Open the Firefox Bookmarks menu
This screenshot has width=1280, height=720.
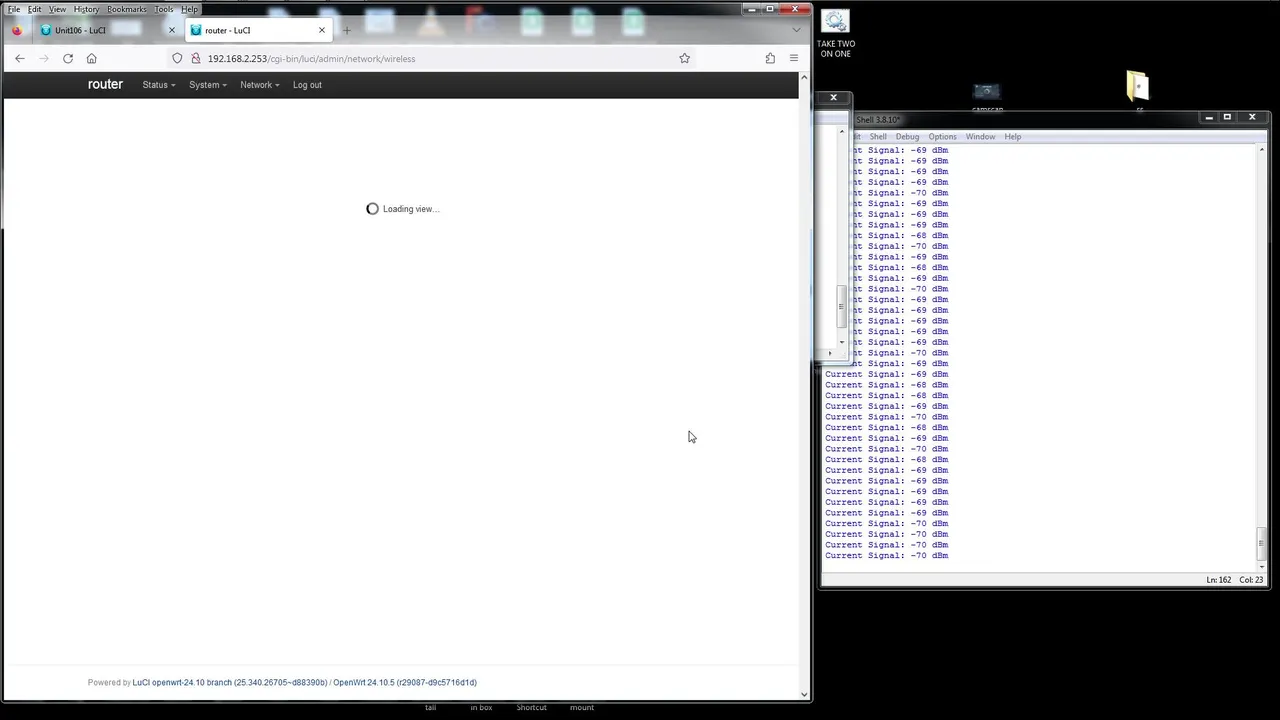point(127,9)
